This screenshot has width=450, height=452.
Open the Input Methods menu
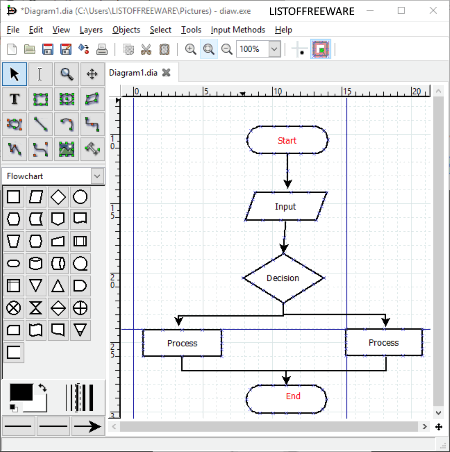point(238,30)
